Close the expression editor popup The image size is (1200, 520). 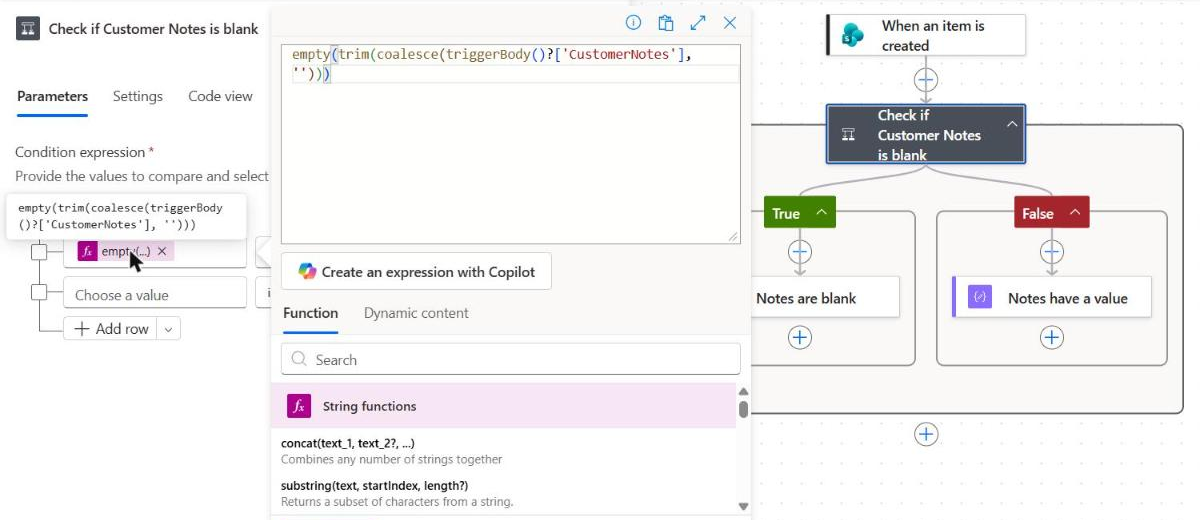tap(730, 23)
